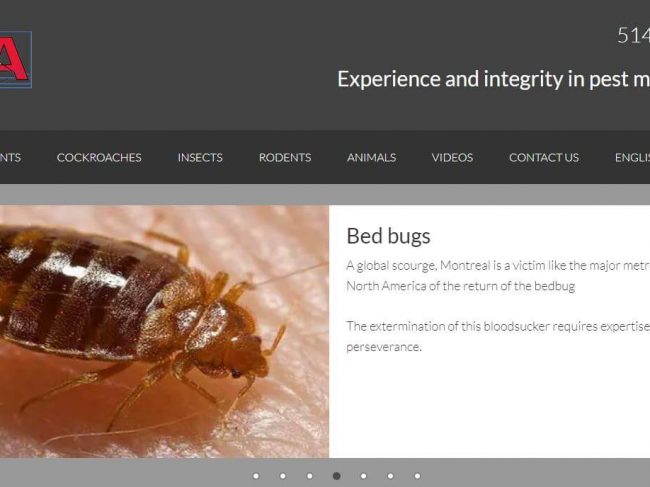Jump to the fifth carousel slide dot
Screen dimensions: 650x487
tap(364, 476)
